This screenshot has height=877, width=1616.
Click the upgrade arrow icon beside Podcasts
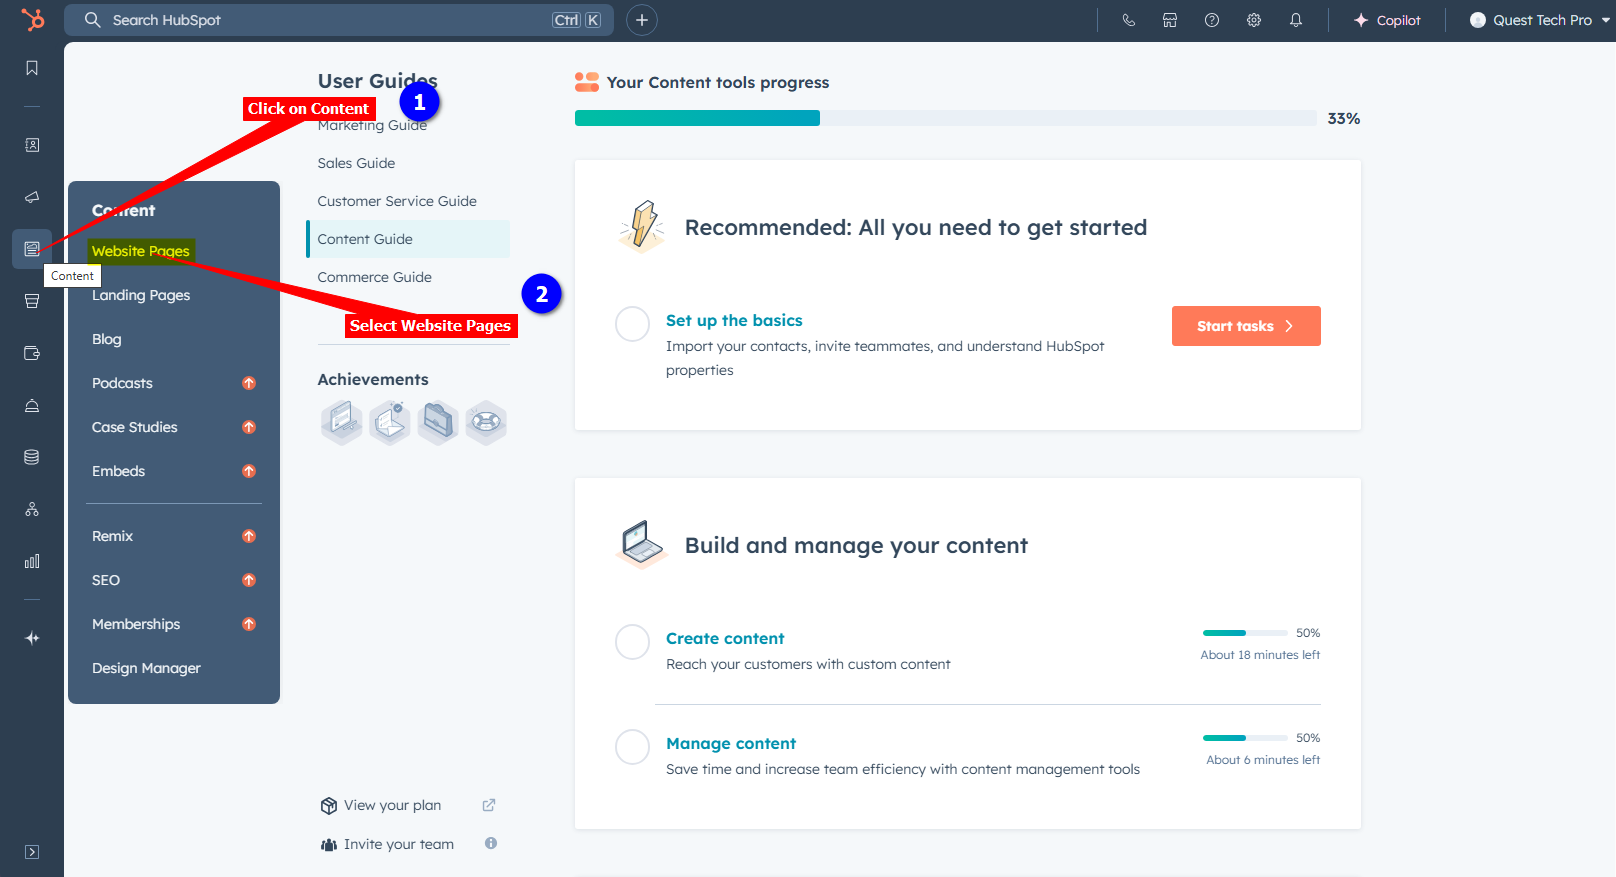(x=249, y=383)
